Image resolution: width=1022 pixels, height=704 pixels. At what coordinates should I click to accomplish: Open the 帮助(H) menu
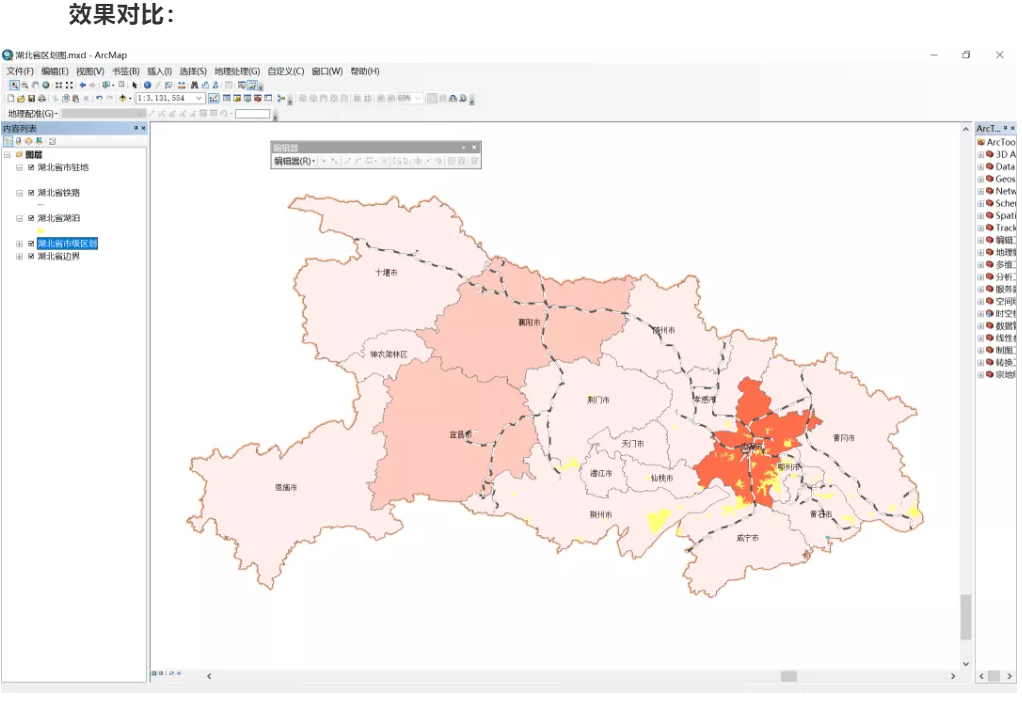pos(365,72)
